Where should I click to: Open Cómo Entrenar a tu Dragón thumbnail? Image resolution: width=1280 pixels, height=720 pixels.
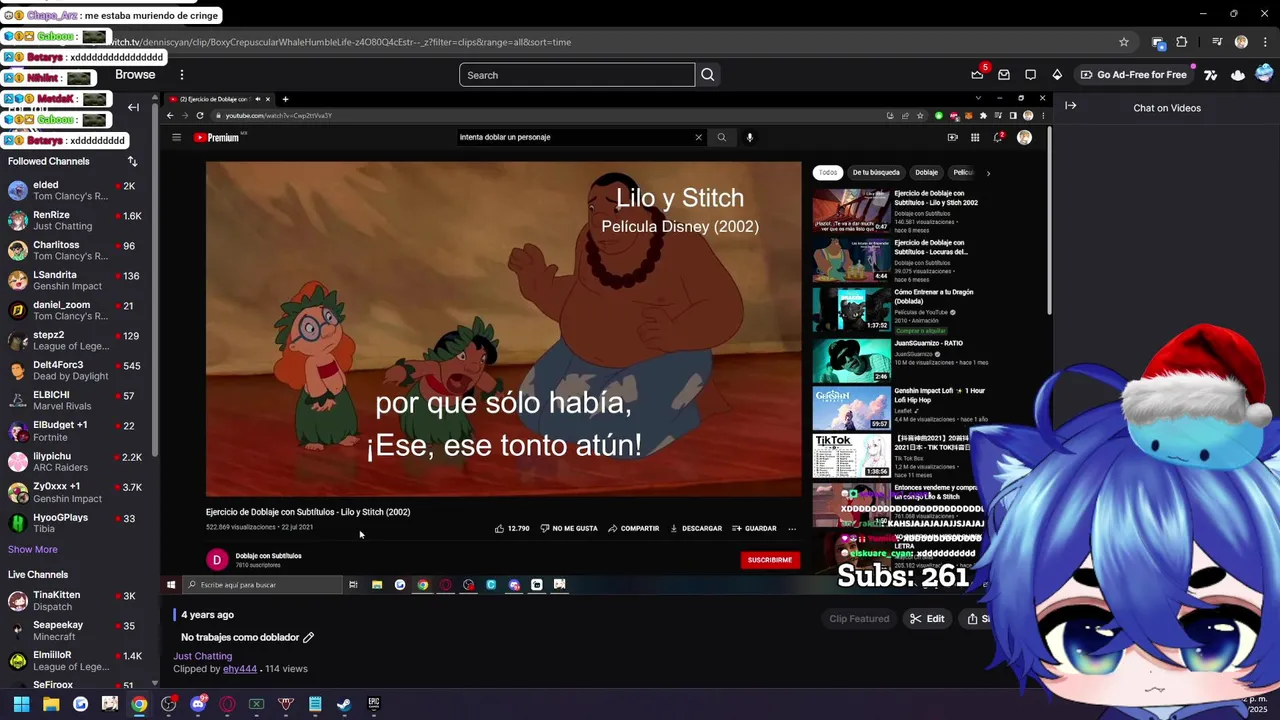point(851,310)
